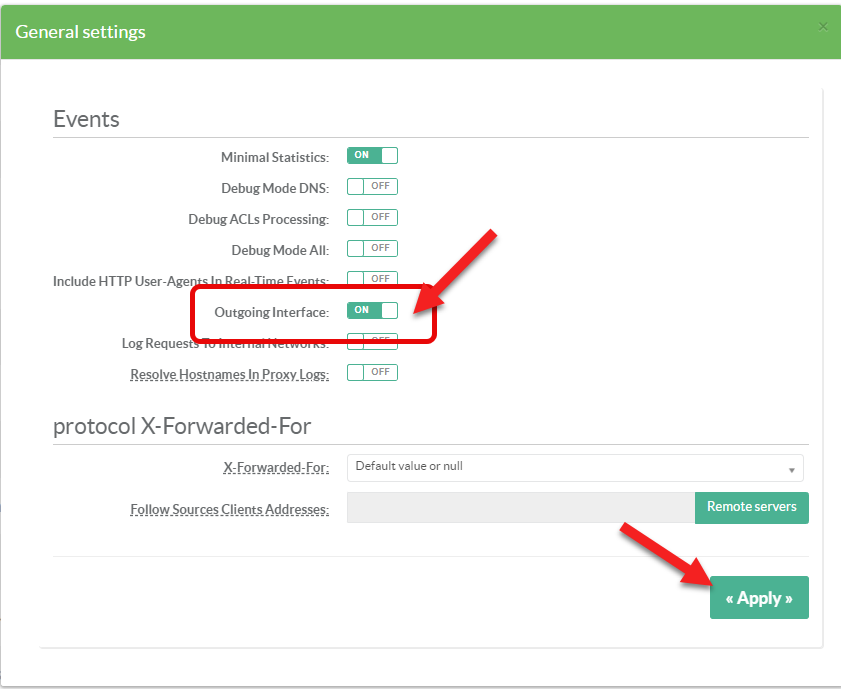
Task: Turn on Debug ACLs Processing
Action: point(372,218)
